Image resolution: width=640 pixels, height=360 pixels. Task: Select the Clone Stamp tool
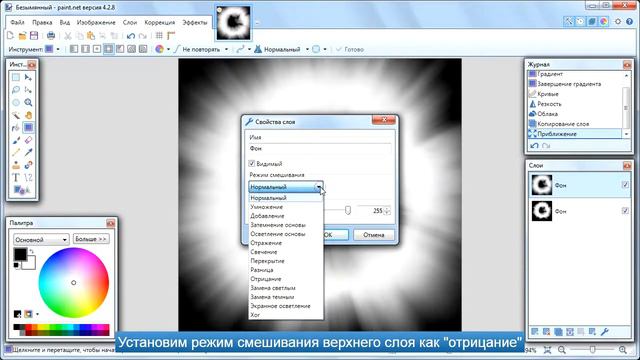[16, 165]
